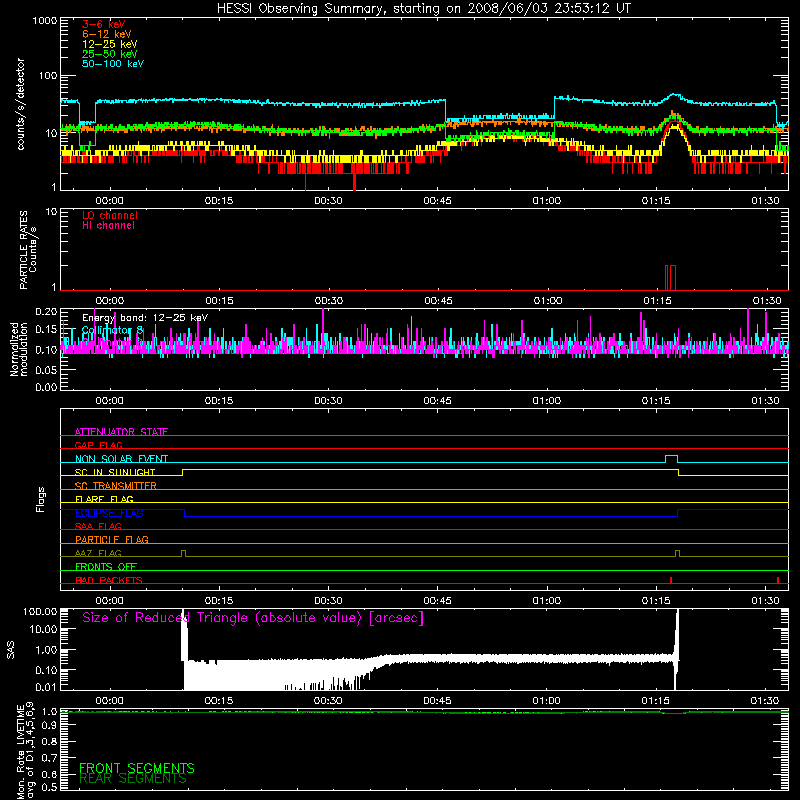This screenshot has height=800, width=800.
Task: Click the BAD PACKETS tick near 01:31
Action: pos(778,580)
